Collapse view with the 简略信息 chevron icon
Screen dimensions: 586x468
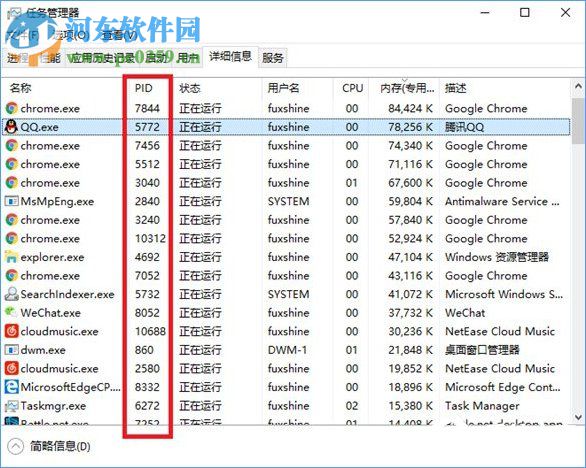click(16, 446)
